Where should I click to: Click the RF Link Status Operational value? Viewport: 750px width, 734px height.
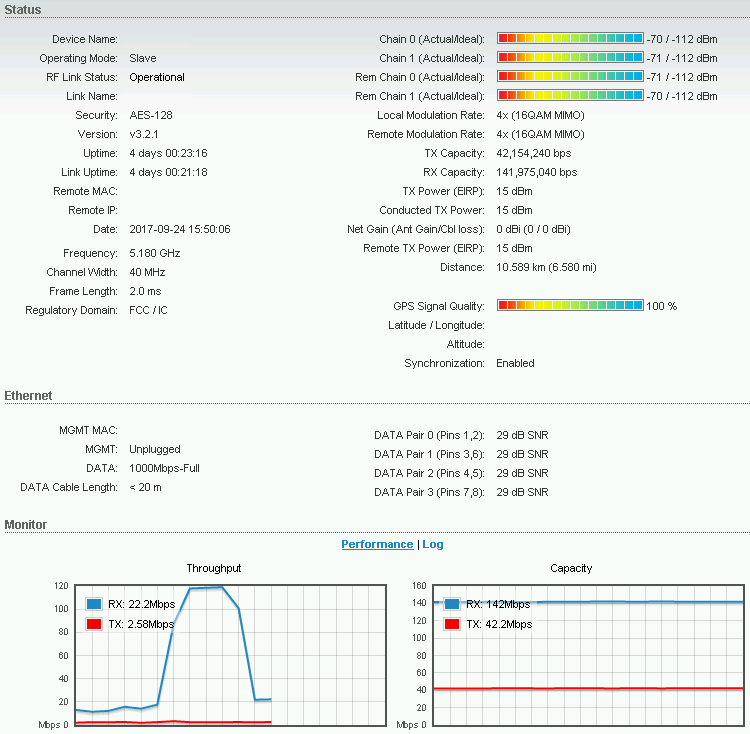157,77
